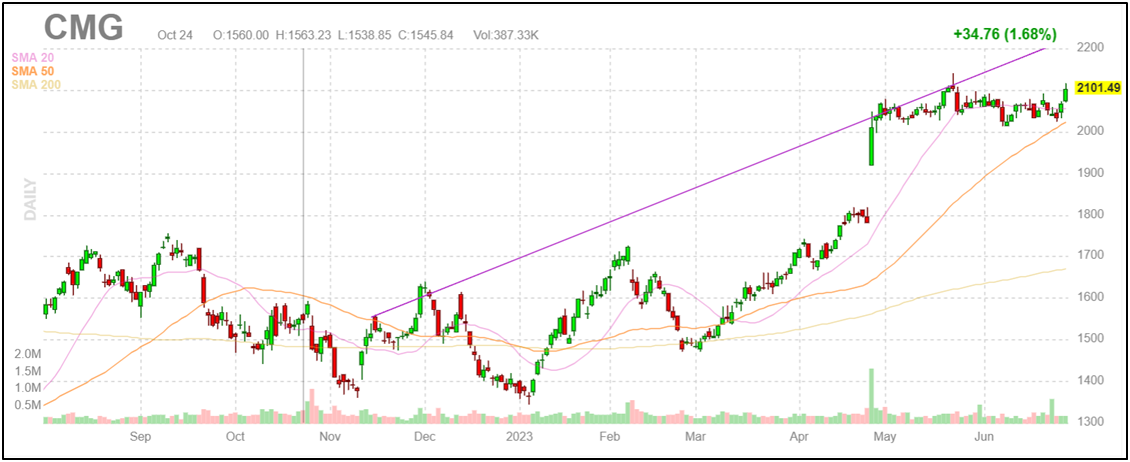The width and height of the screenshot is (1130, 462).
Task: Click the CMG ticker symbol title
Action: click(84, 27)
